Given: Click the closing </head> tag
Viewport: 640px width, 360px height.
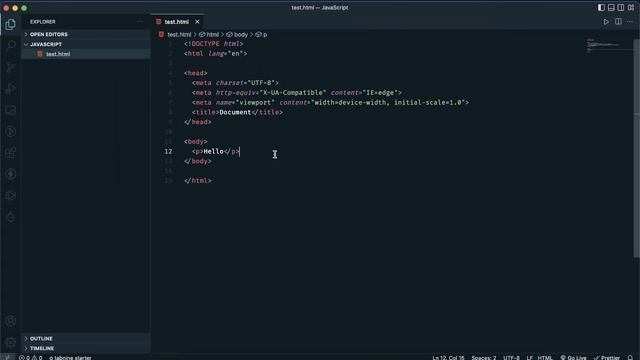Looking at the screenshot, I should pyautogui.click(x=198, y=122).
